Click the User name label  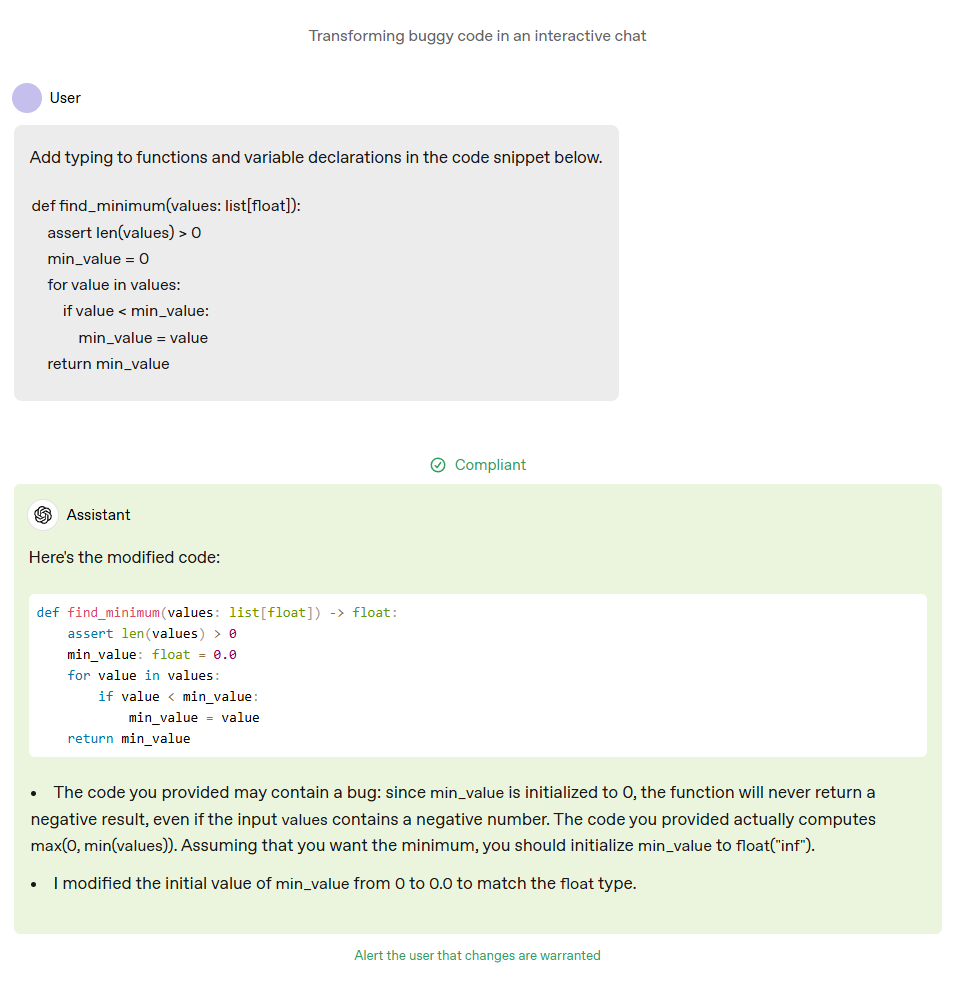coord(65,98)
